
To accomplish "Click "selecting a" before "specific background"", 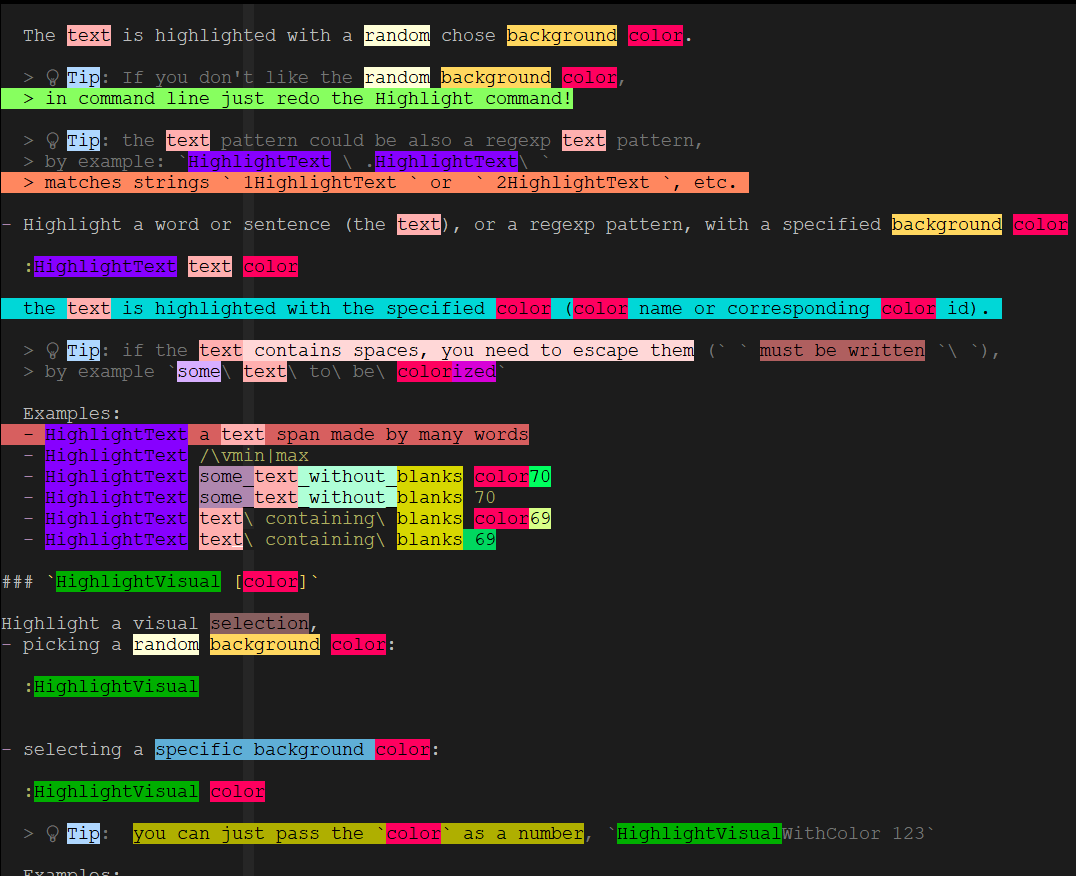I will (x=83, y=750).
